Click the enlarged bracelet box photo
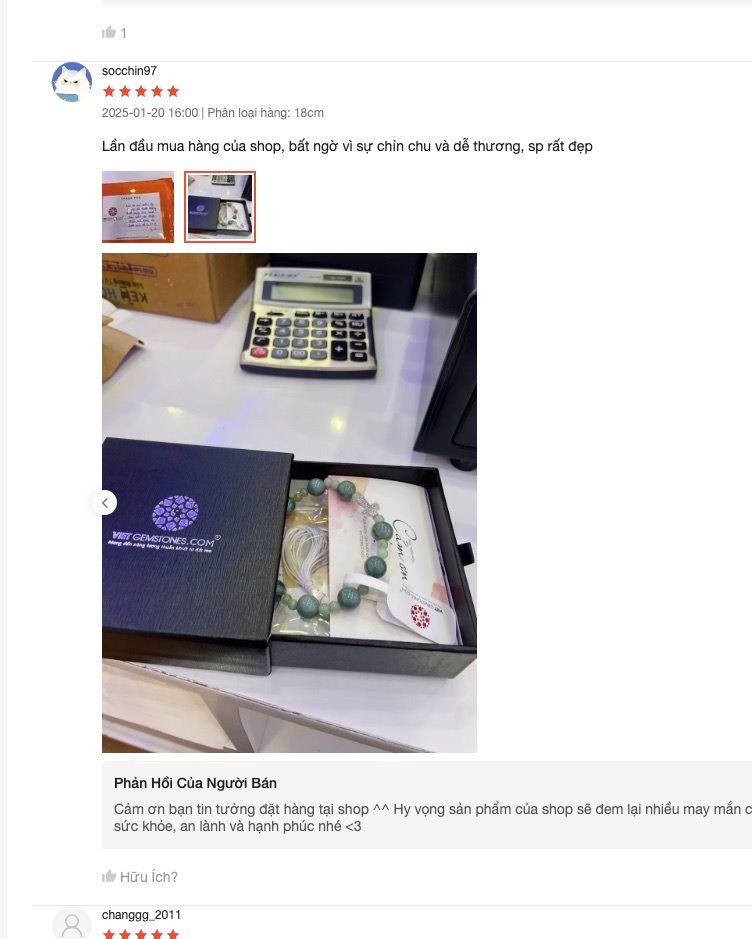The width and height of the screenshot is (752, 939). (289, 502)
